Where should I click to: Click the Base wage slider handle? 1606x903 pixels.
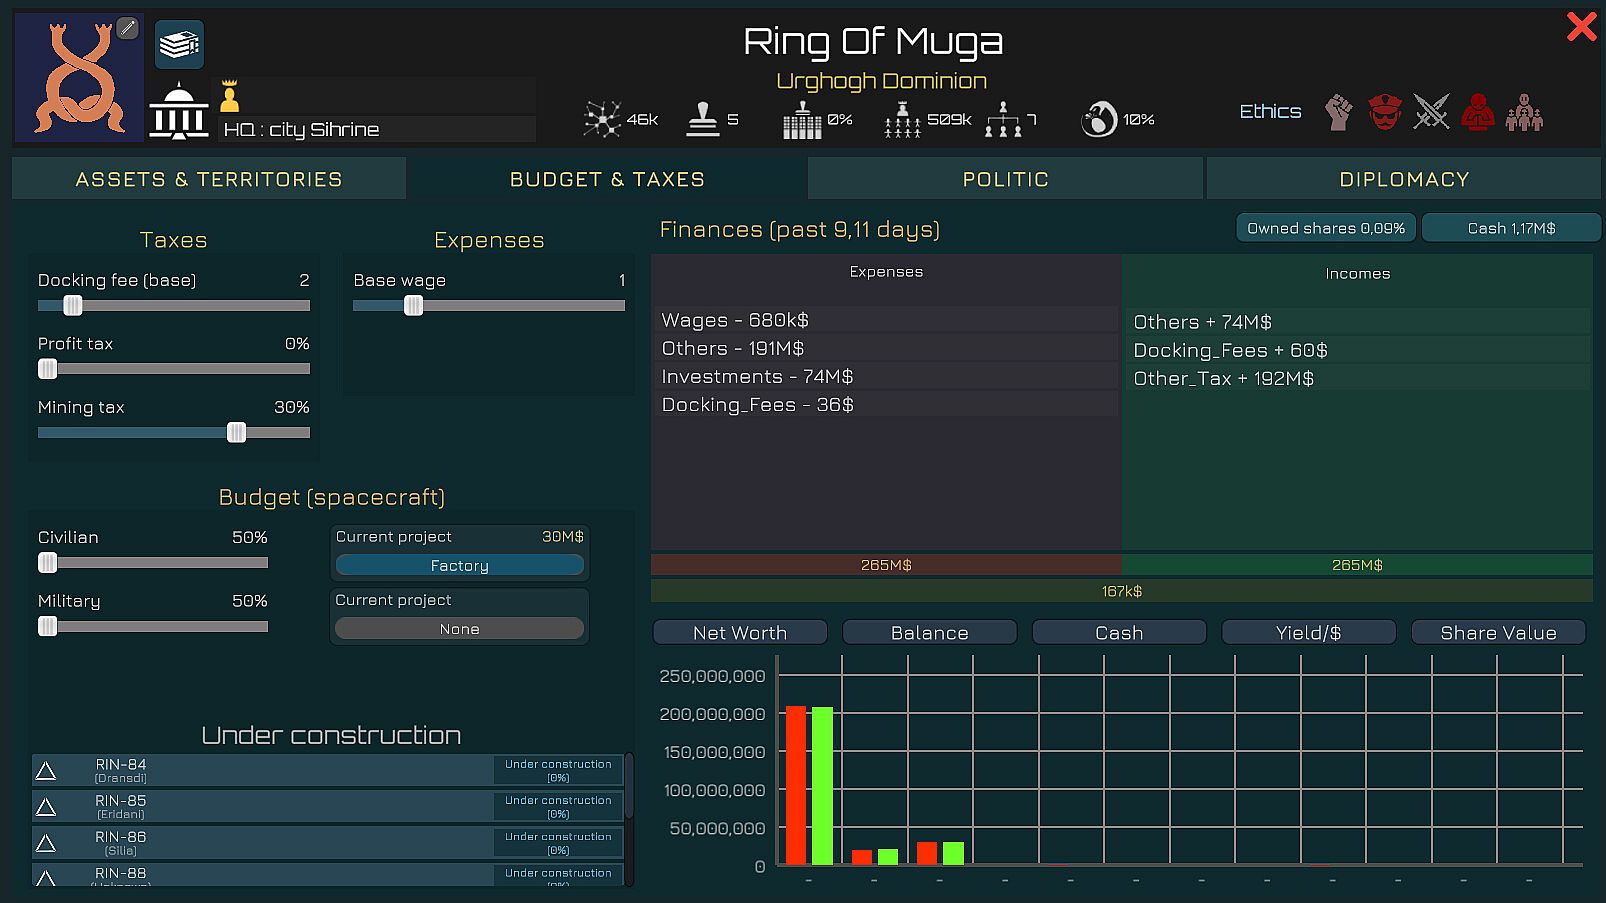click(x=413, y=306)
